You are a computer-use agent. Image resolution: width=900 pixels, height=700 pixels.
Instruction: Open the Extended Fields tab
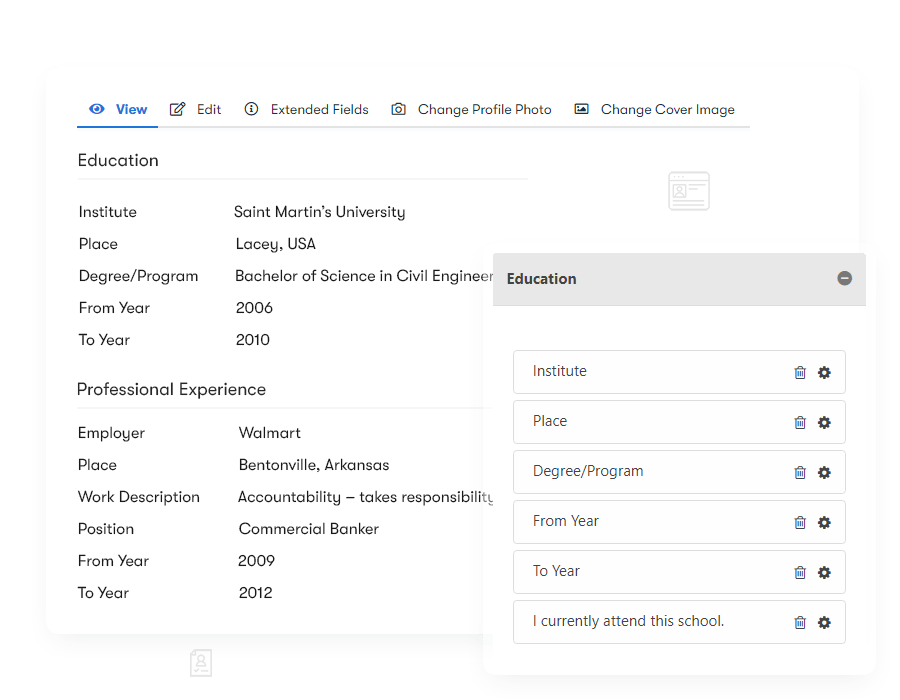(x=307, y=110)
